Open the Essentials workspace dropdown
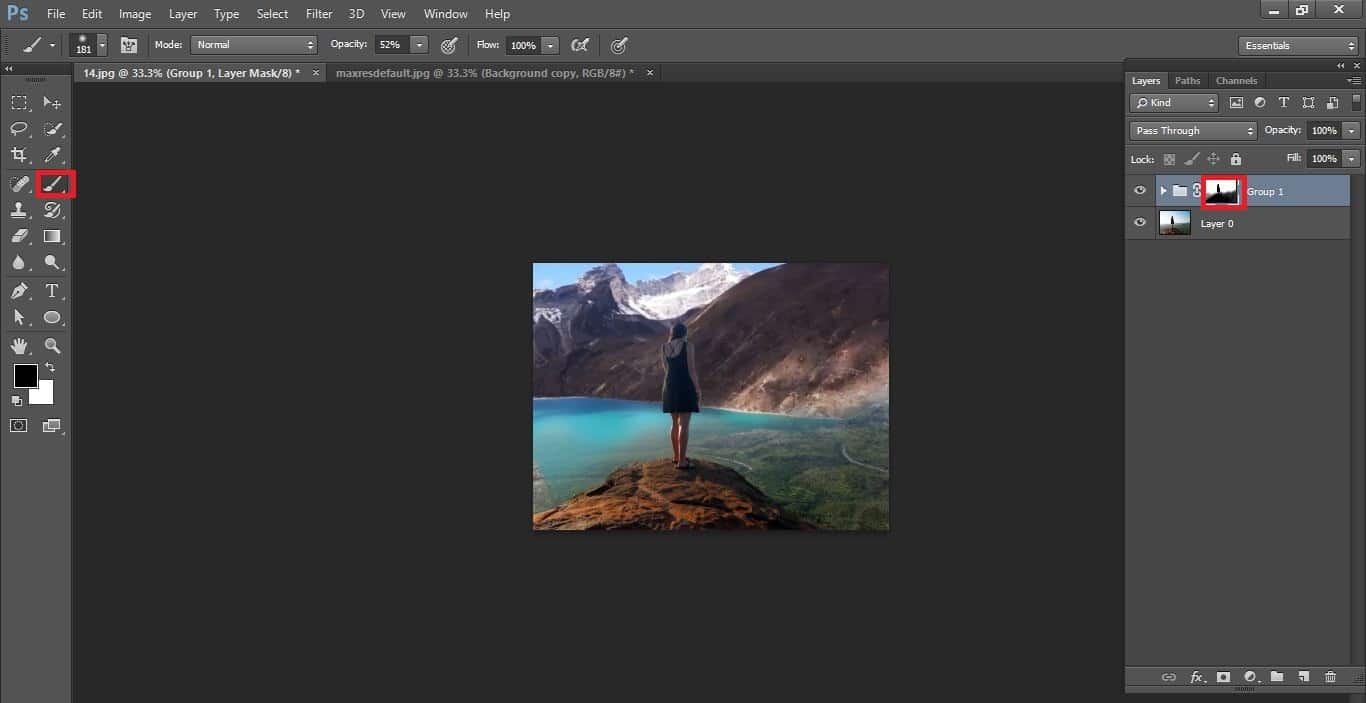Screen dimensions: 1366x703 click(x=1297, y=45)
